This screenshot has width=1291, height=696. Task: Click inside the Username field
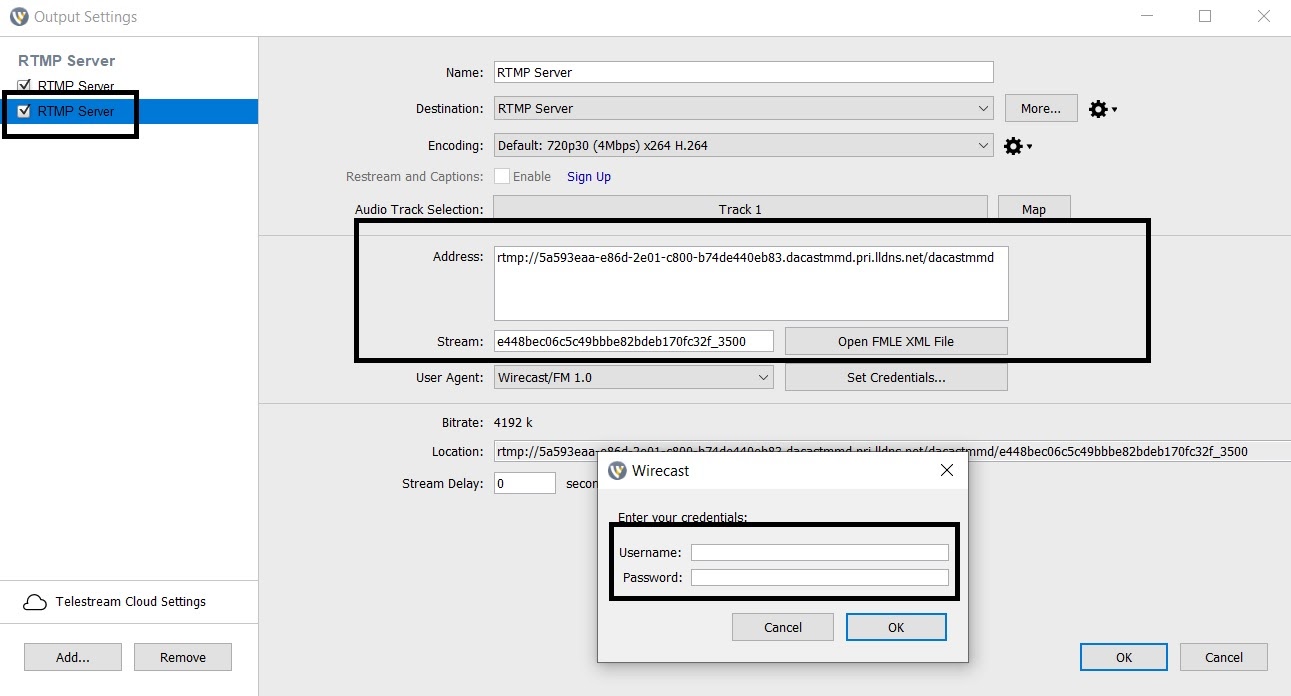(819, 551)
